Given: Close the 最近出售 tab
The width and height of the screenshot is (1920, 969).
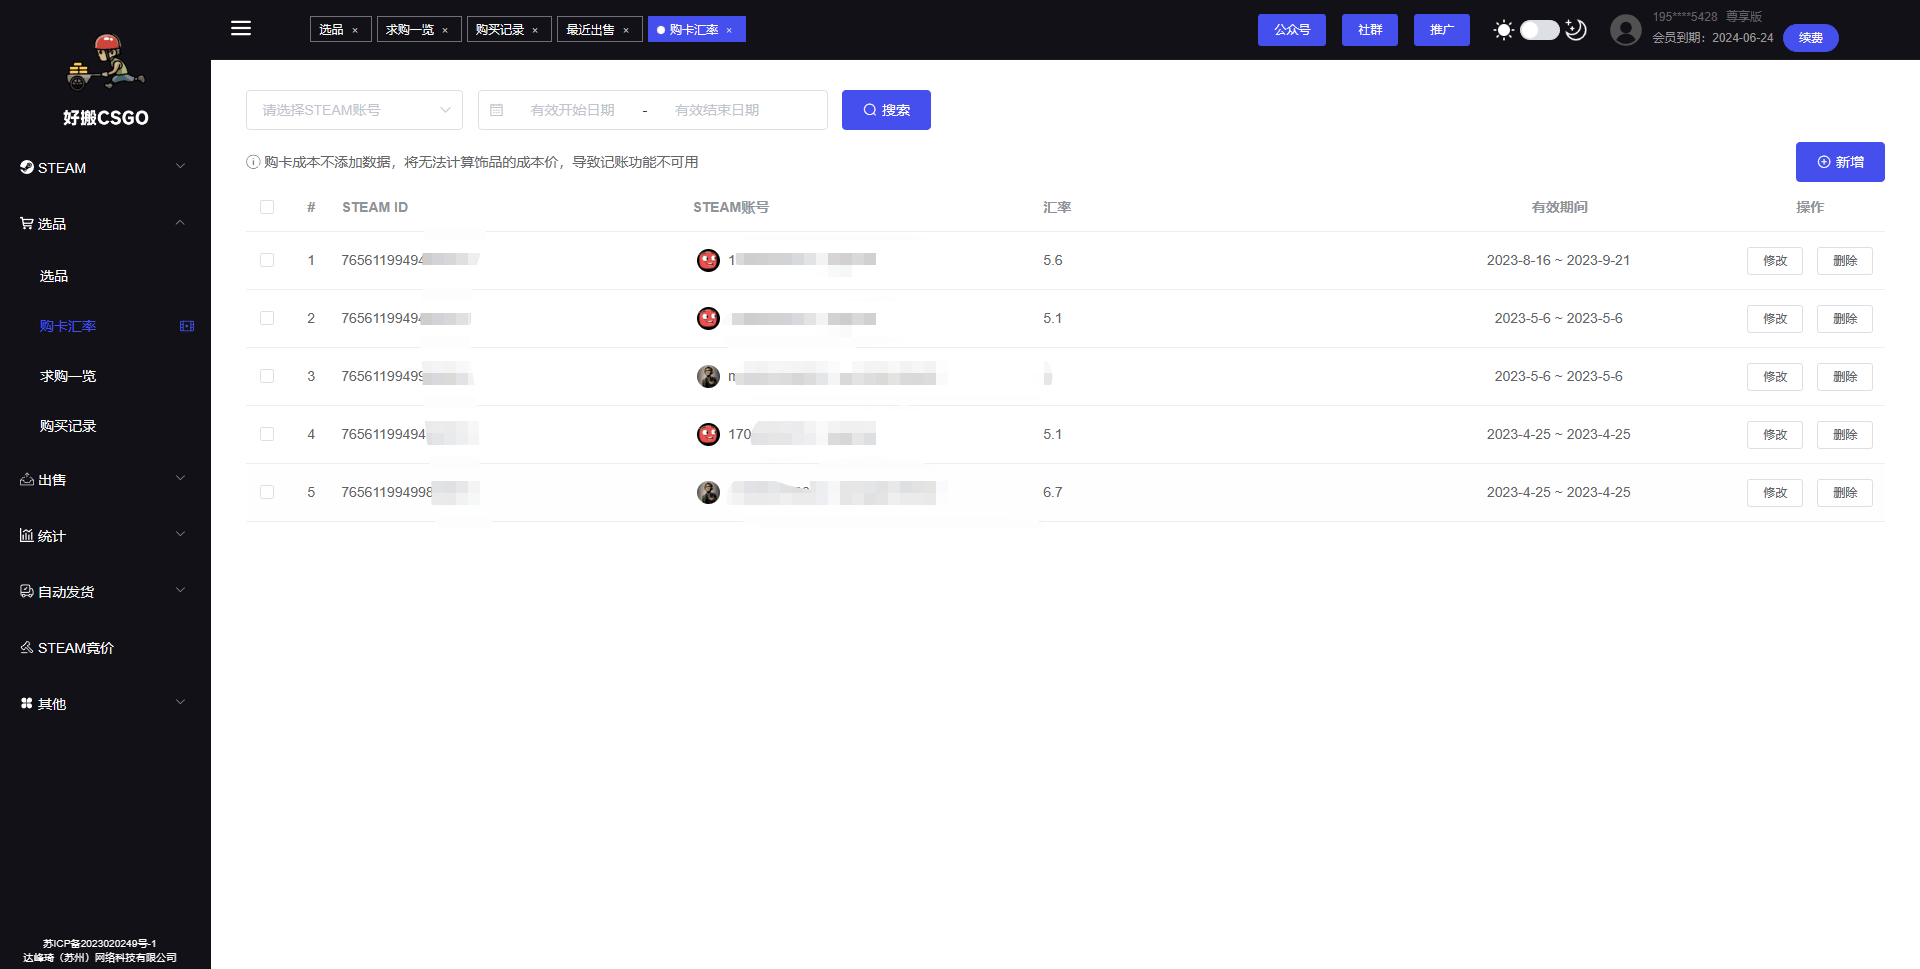Looking at the screenshot, I should tap(626, 30).
